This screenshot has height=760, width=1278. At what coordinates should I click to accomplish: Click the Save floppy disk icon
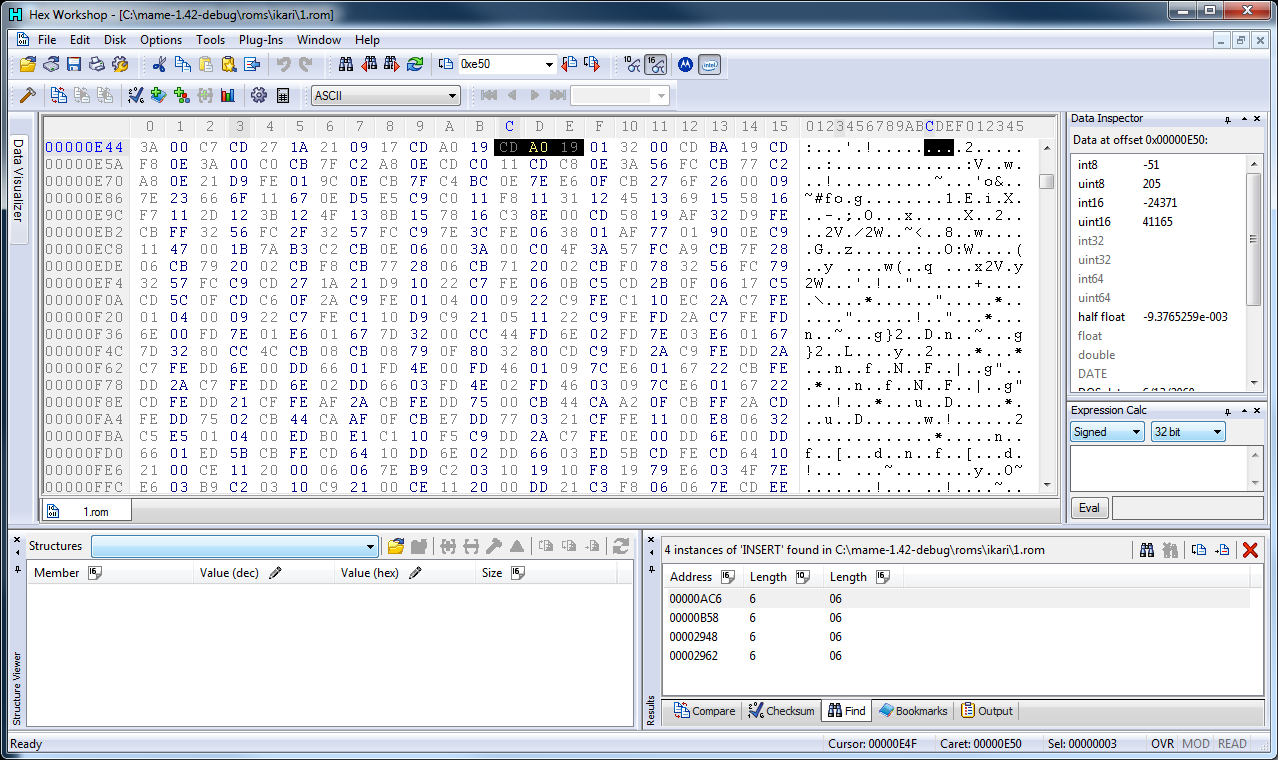point(74,64)
